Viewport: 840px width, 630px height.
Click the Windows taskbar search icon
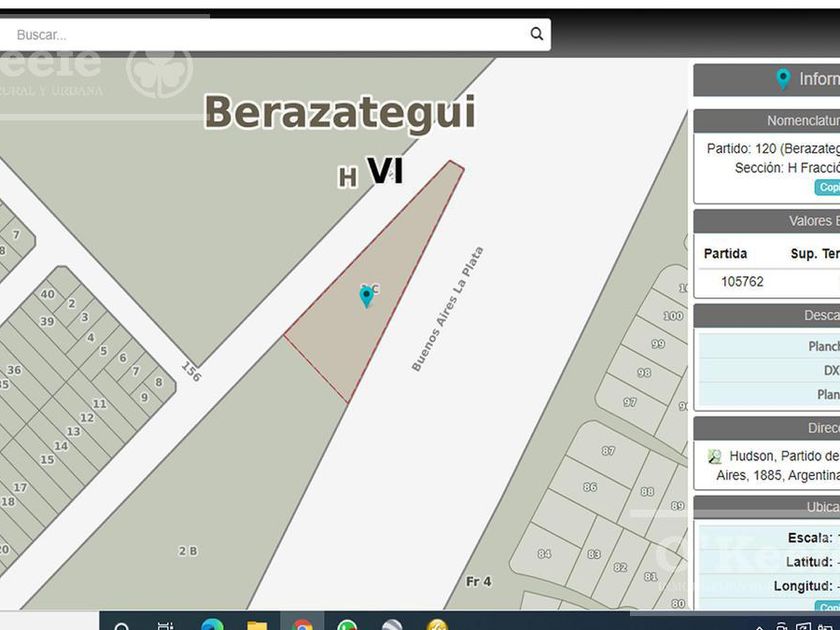tap(122, 626)
